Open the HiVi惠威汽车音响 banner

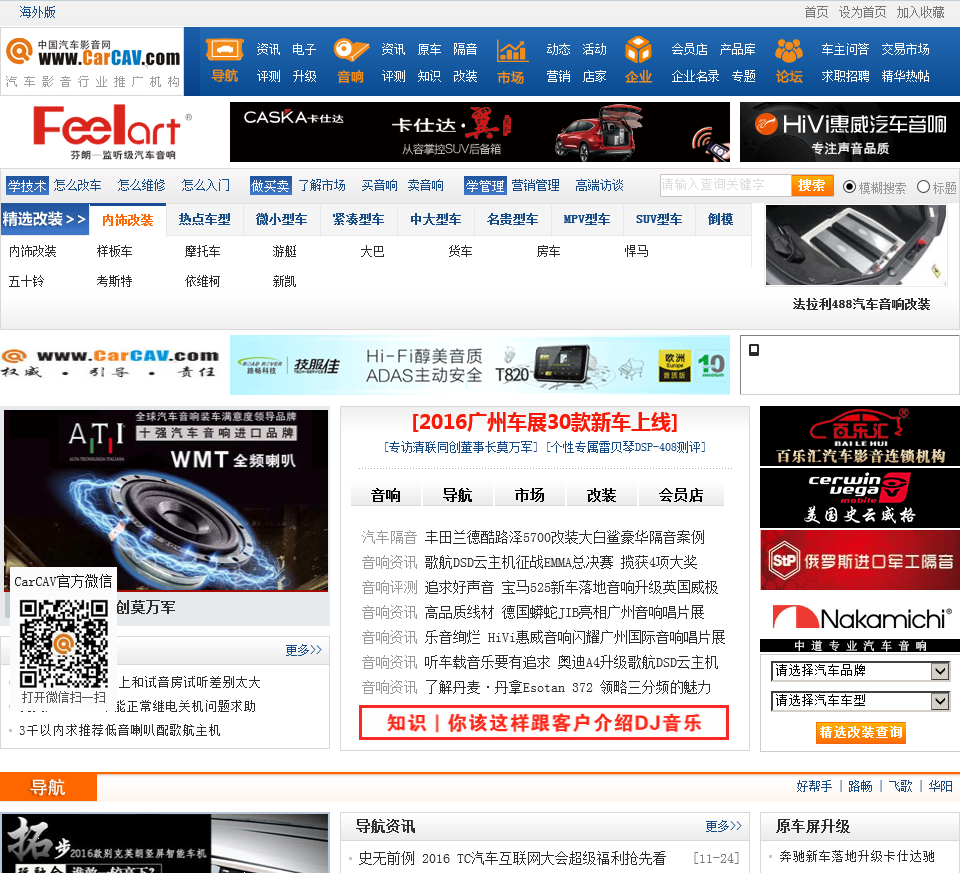(850, 132)
